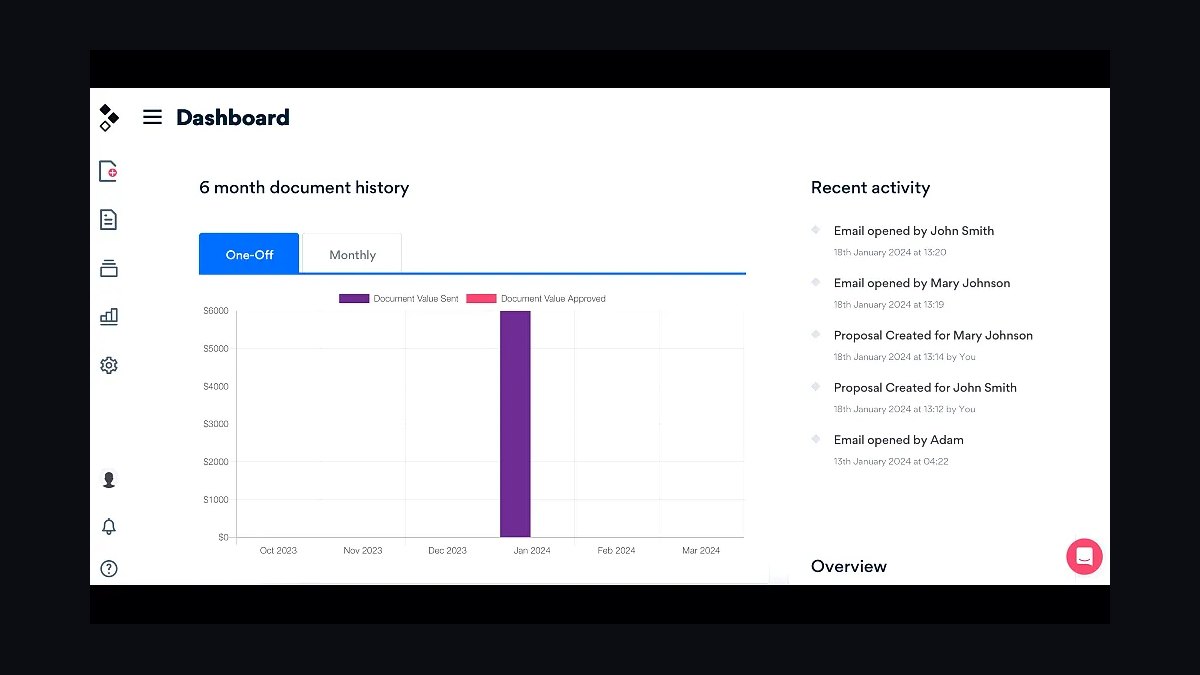
Task: Click the Overview heading
Action: (x=849, y=566)
